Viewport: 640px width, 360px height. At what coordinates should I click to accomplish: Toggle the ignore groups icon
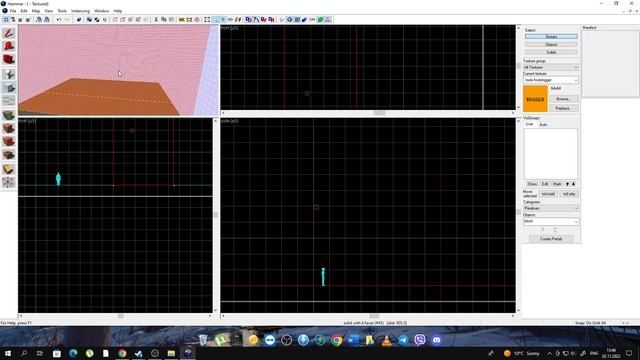coord(105,20)
